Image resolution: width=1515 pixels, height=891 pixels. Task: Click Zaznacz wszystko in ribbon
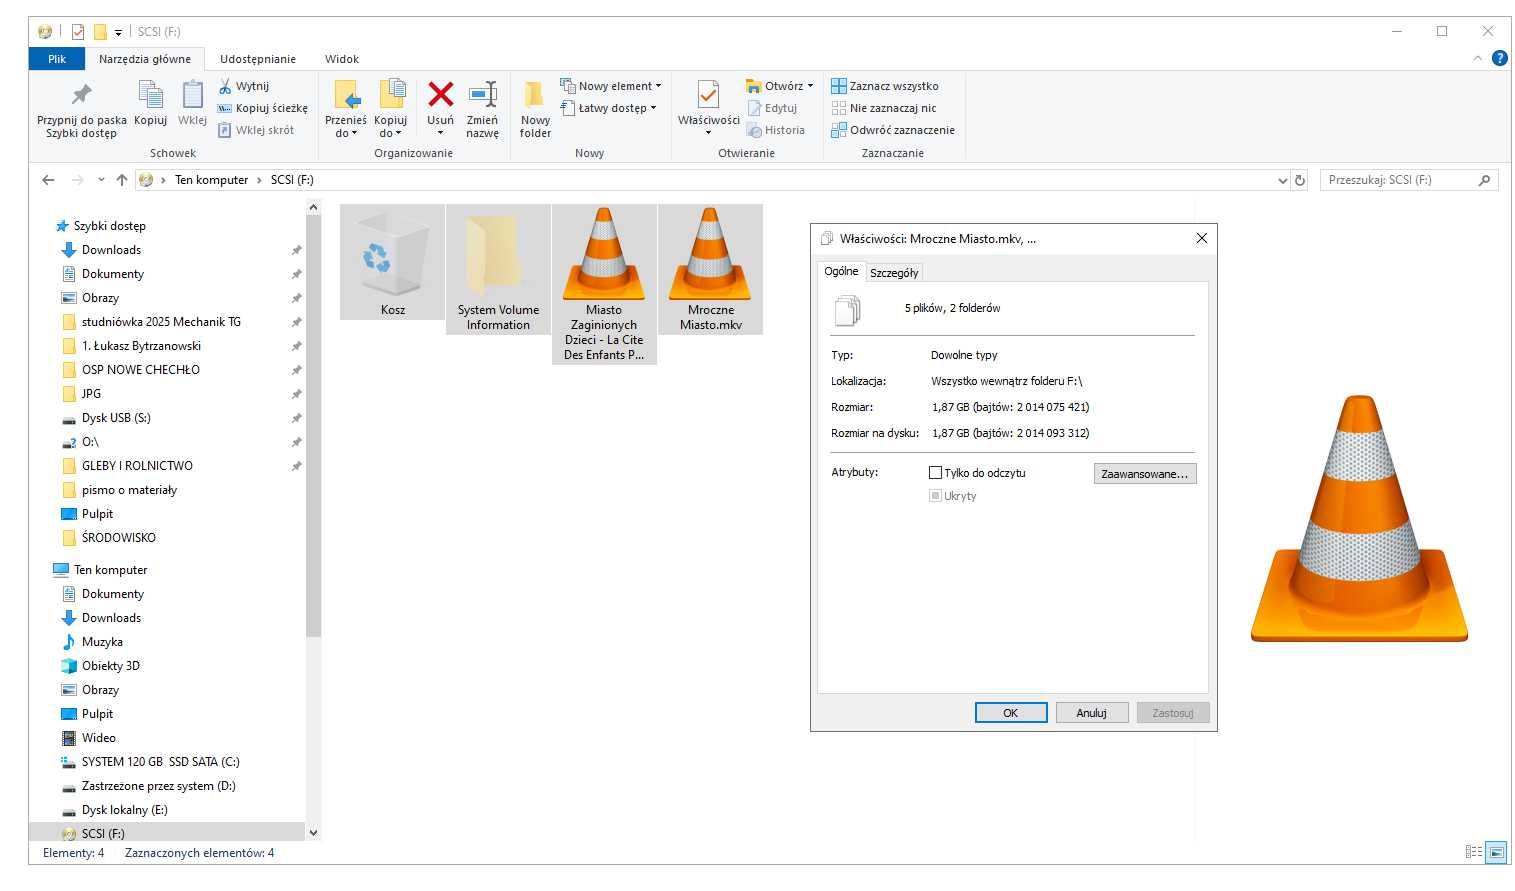(x=885, y=86)
